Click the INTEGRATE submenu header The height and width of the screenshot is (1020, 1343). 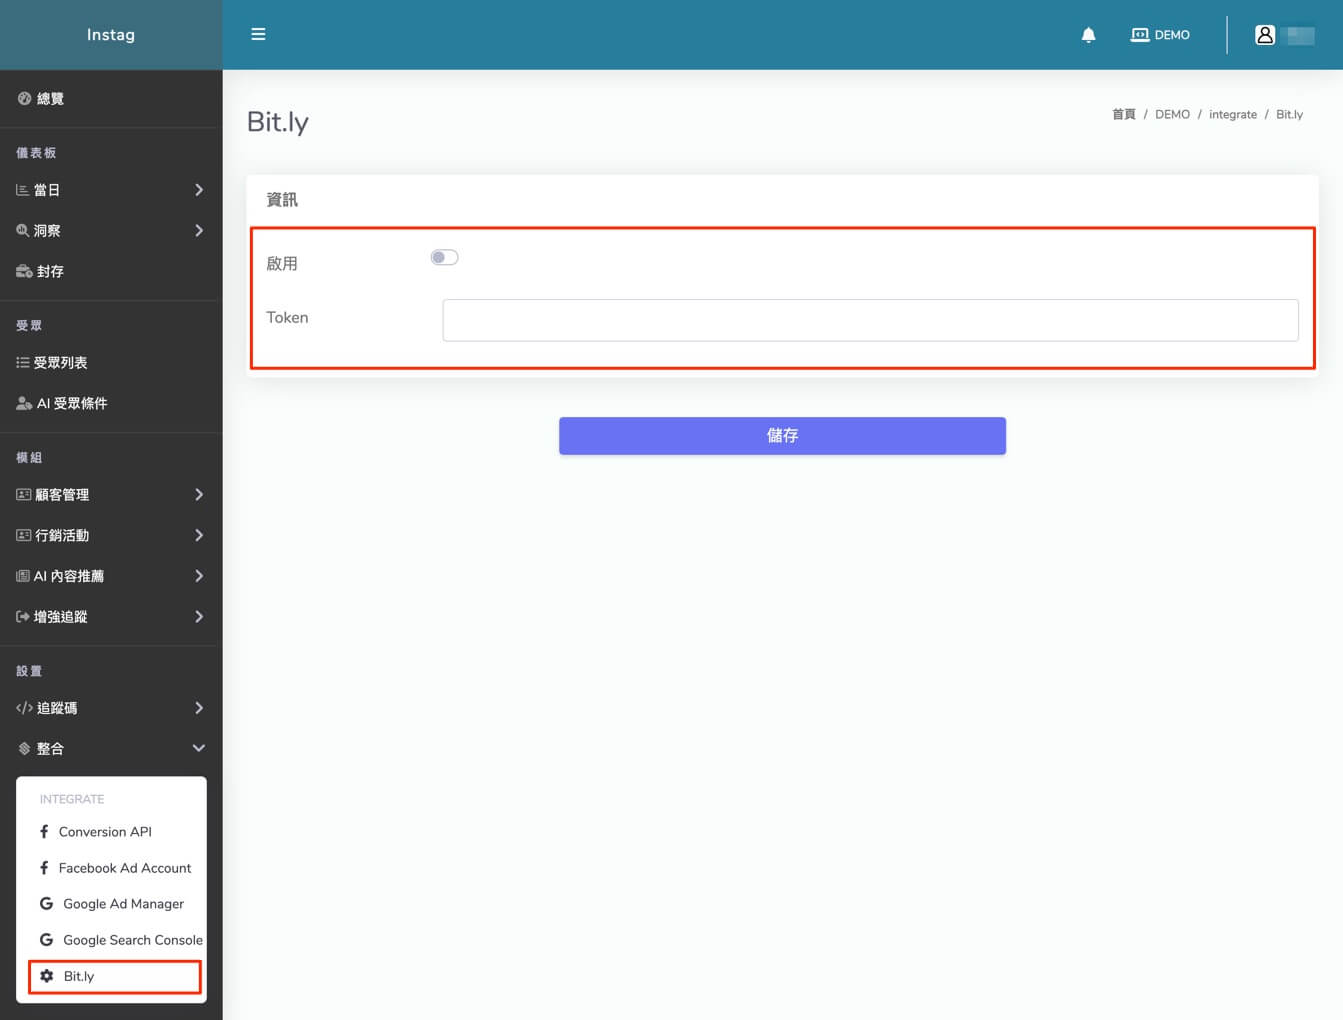tap(72, 799)
